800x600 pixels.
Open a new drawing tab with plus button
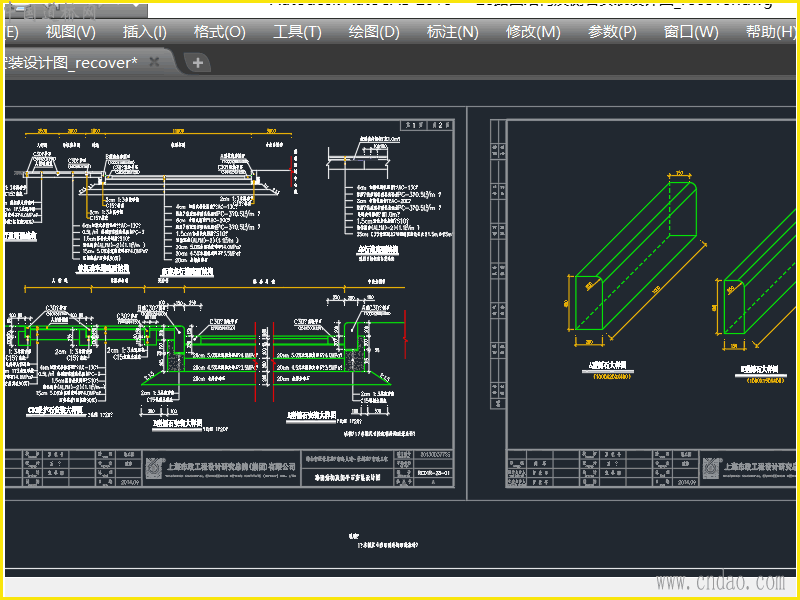pos(198,63)
